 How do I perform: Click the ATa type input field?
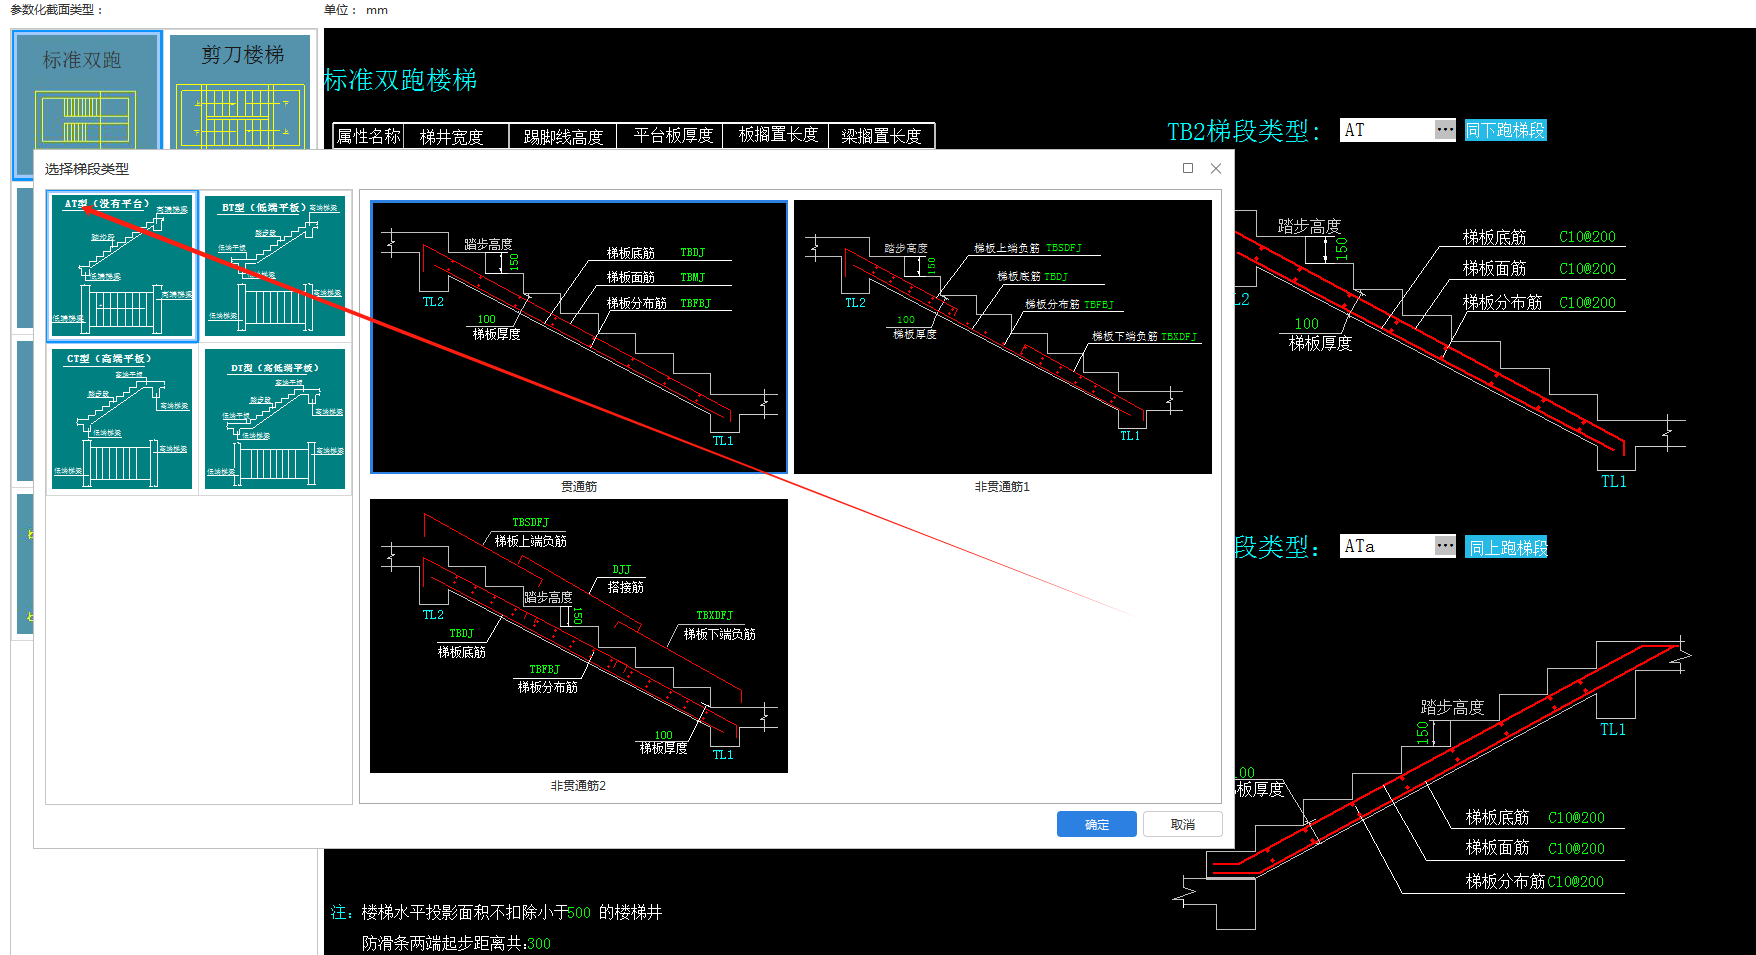(x=1387, y=546)
